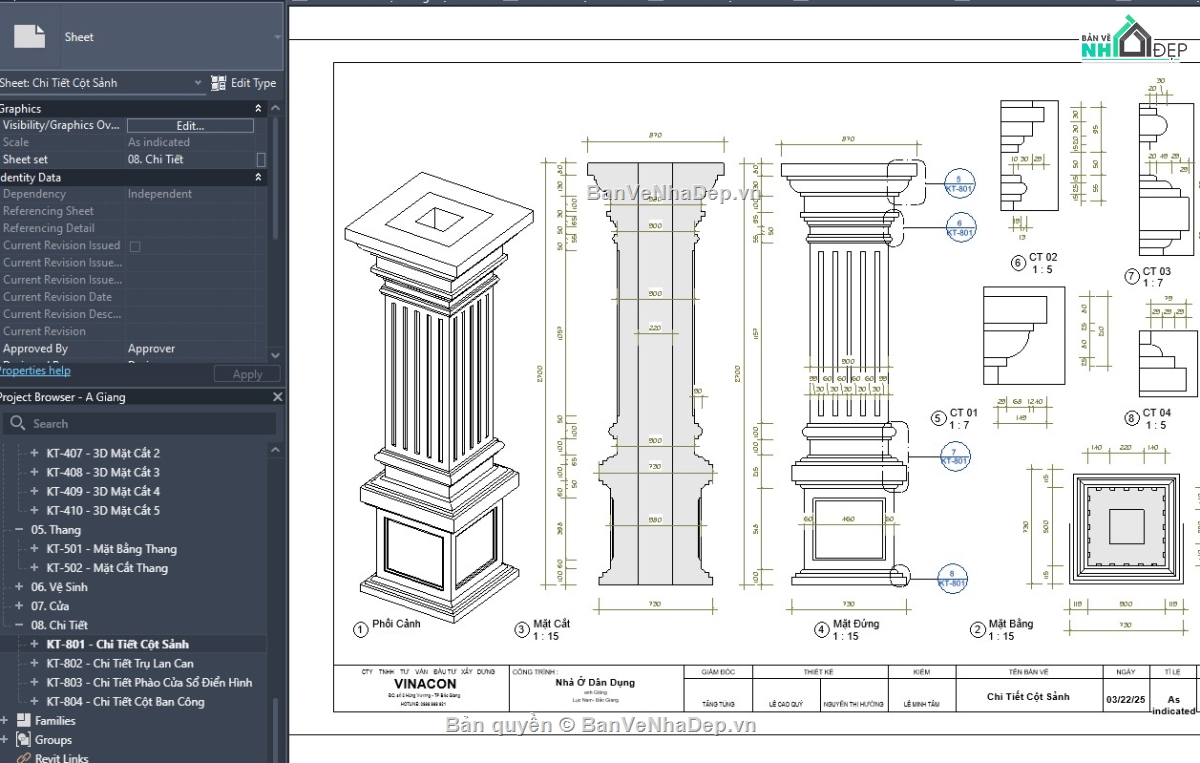Click the Mặt Bằng view title
This screenshot has width=1200, height=763.
pyautogui.click(x=1011, y=624)
